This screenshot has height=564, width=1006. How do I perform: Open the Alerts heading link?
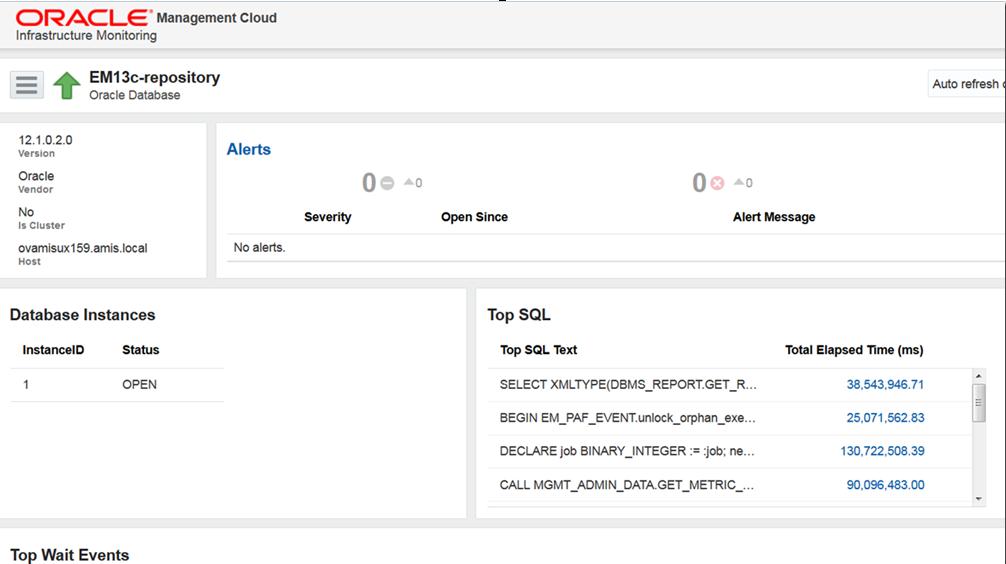tap(249, 150)
